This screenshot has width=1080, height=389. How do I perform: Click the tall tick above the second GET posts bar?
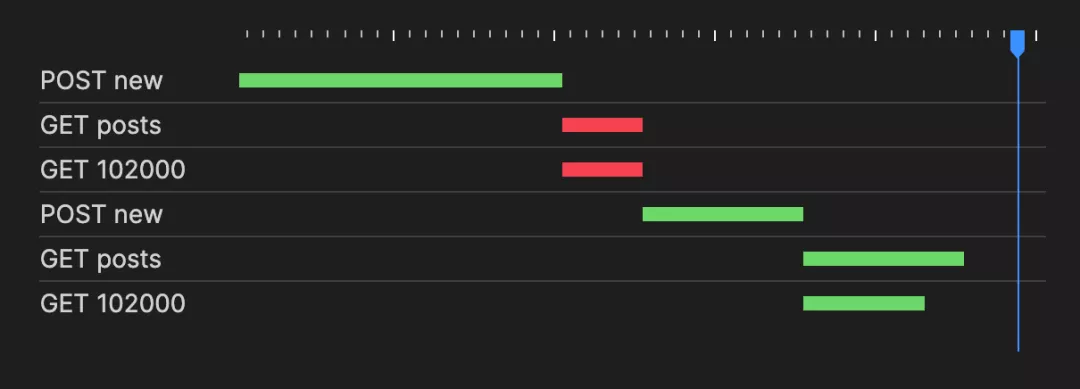[x=875, y=36]
